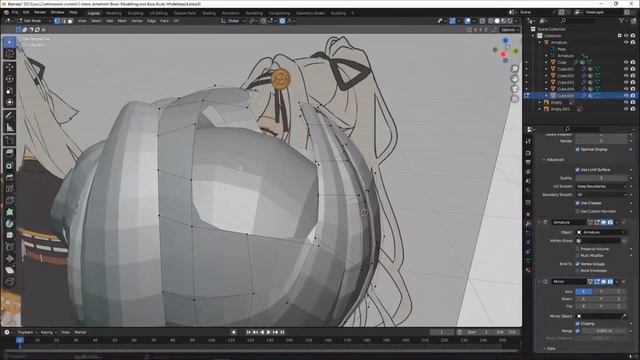Select the Select Box tool in viewport toolbar
The height and width of the screenshot is (360, 640).
(9, 42)
